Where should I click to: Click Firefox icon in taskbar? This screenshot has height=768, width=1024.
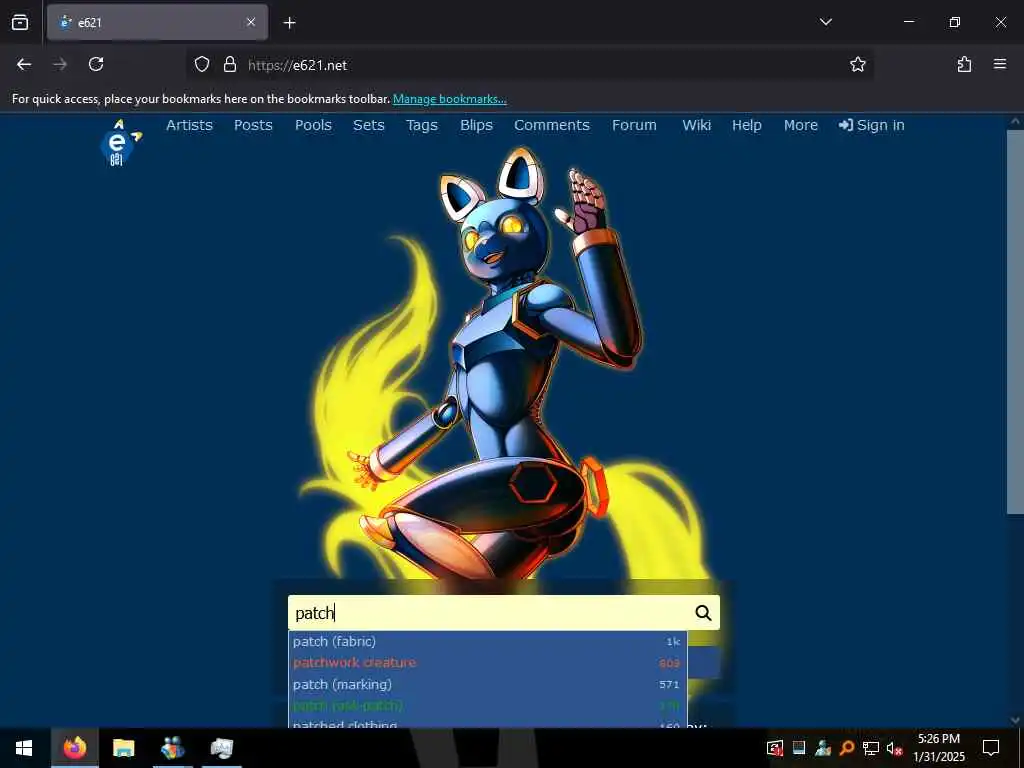coord(74,748)
